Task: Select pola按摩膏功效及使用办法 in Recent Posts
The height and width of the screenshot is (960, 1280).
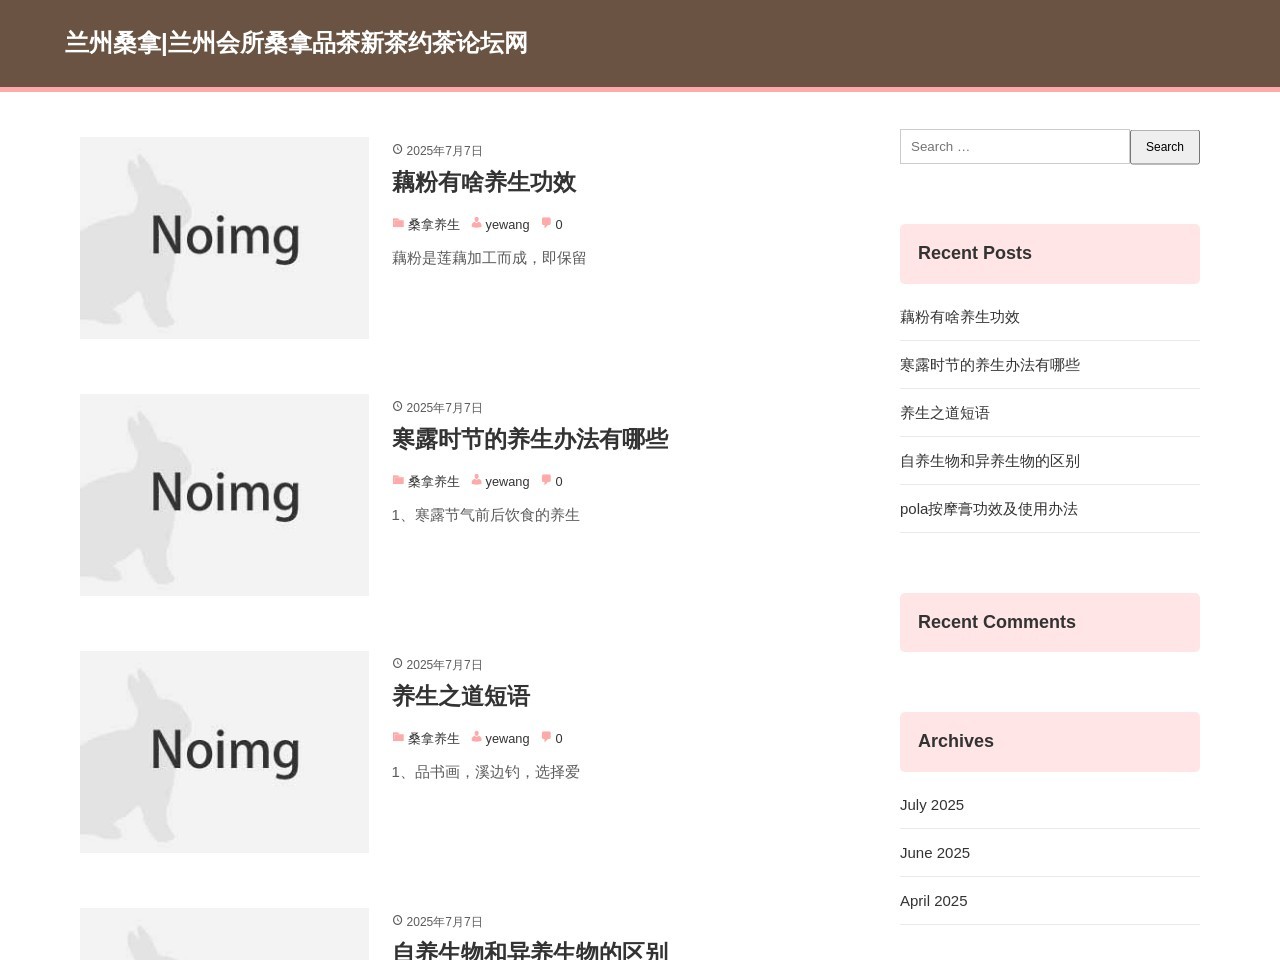Action: coord(989,509)
